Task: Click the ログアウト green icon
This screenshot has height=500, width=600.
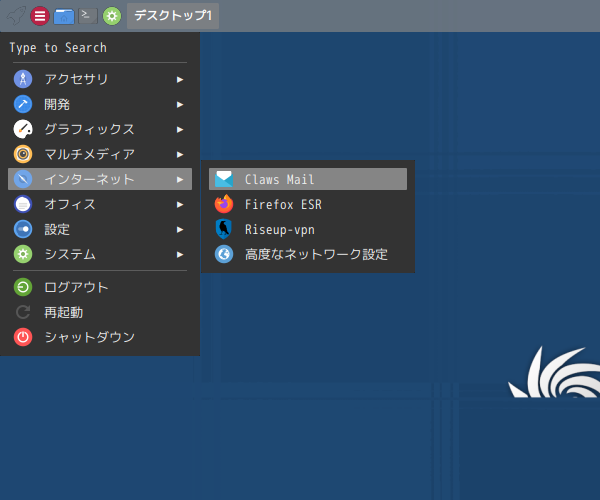Action: 23,287
